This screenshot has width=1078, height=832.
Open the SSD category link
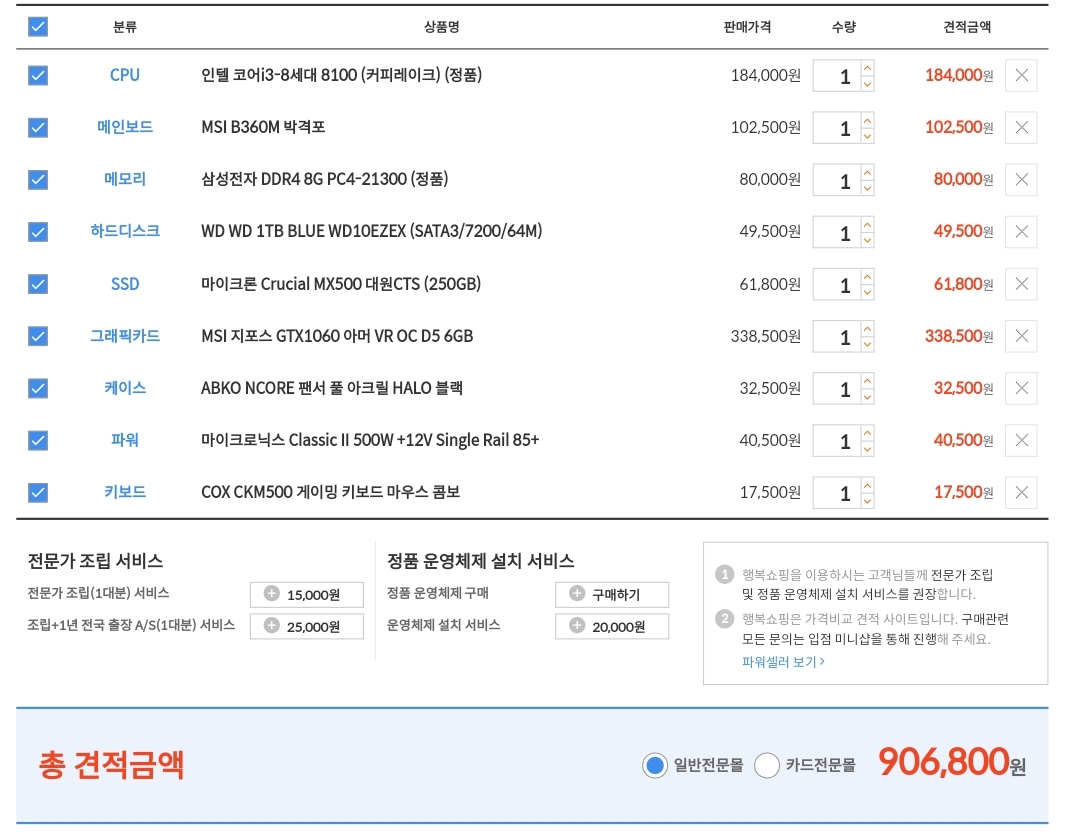[124, 284]
